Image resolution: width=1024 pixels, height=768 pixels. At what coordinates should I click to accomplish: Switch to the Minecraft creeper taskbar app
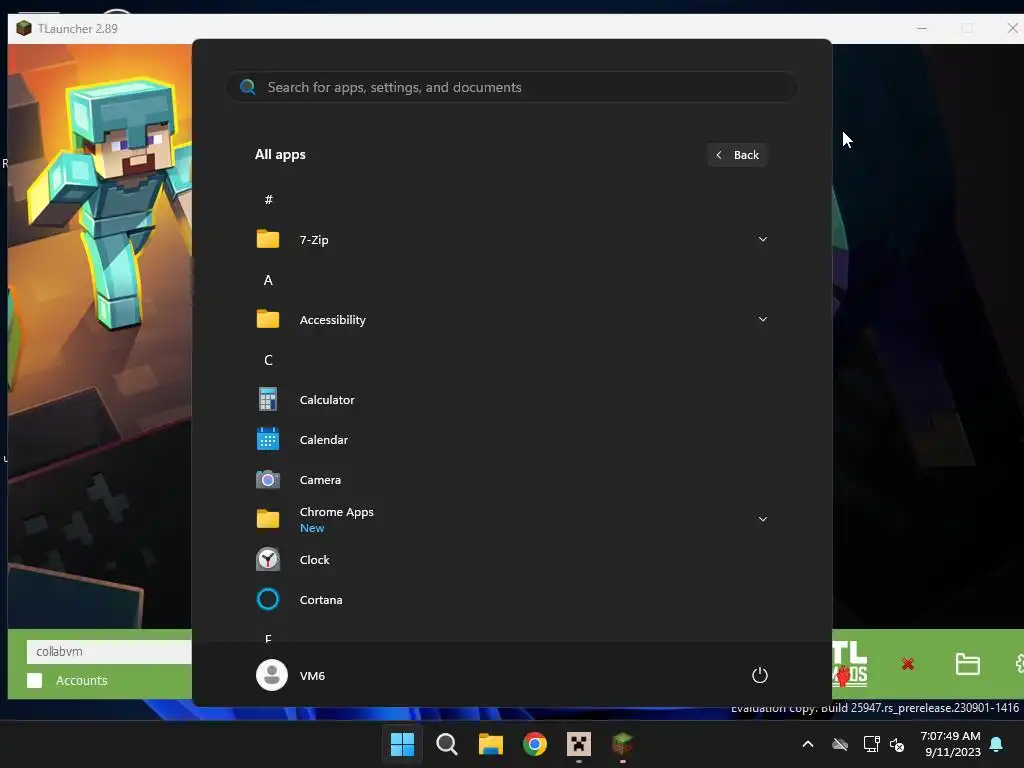[579, 744]
